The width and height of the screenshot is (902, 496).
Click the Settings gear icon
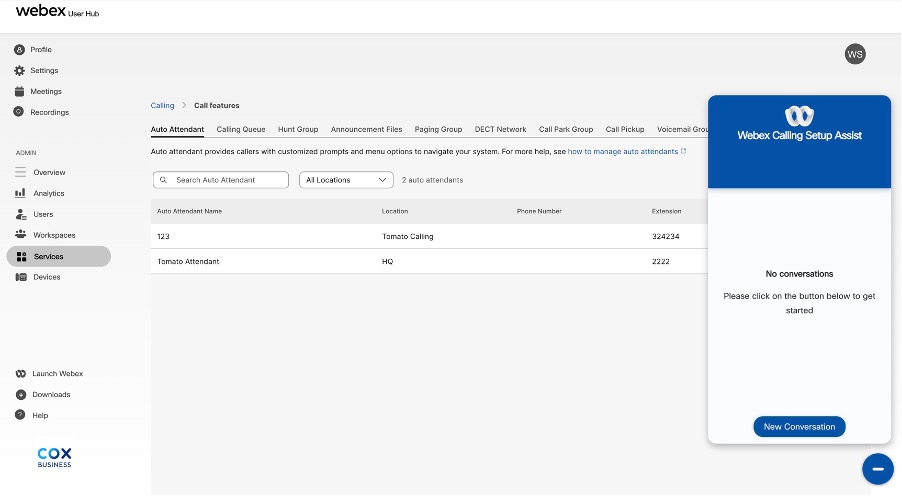[20, 70]
